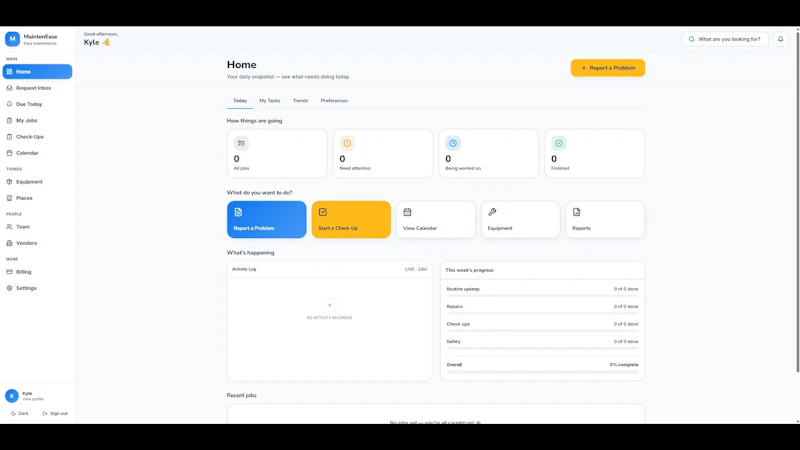Viewport: 800px width, 450px height.
Task: Click the Need attention stat card
Action: coord(383,154)
